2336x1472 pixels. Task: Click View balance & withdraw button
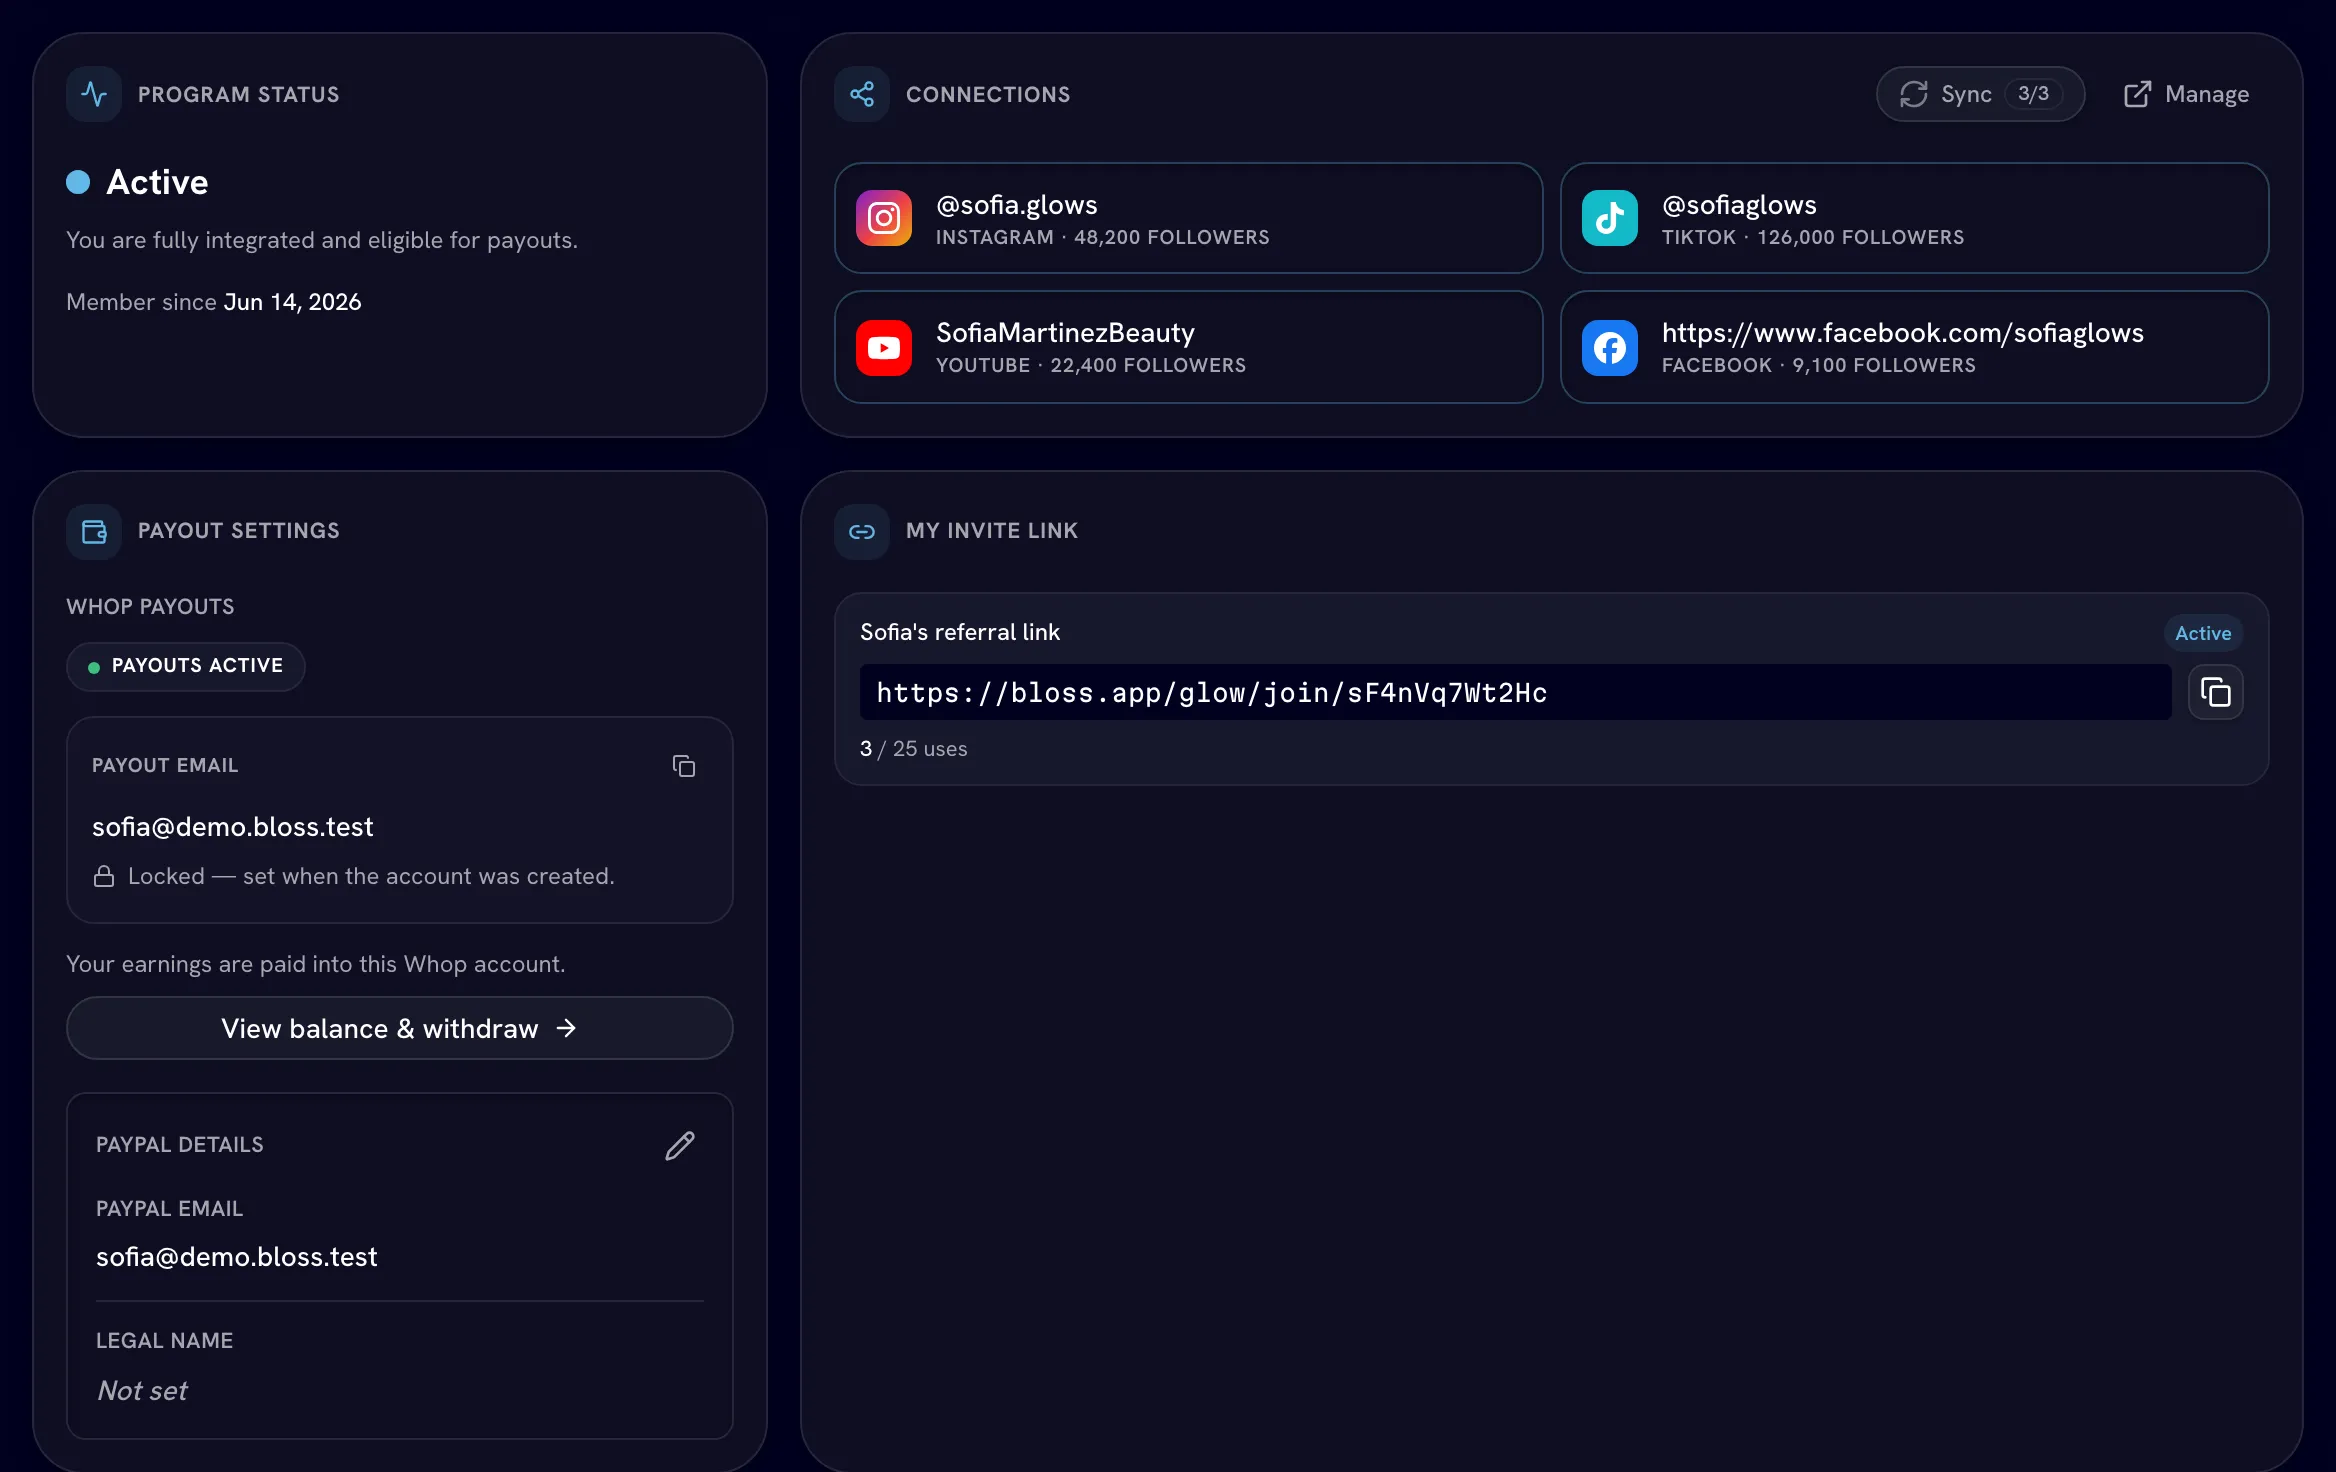[400, 1028]
